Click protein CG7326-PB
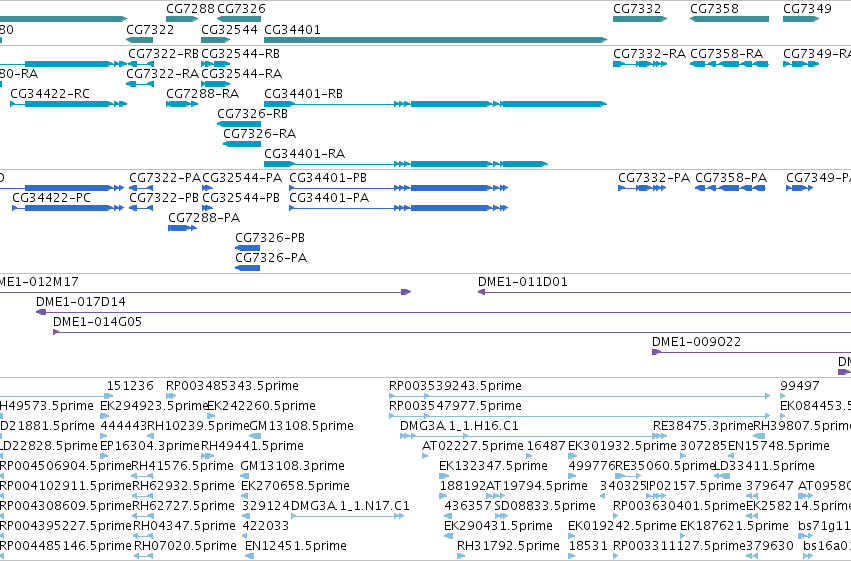 pos(247,248)
